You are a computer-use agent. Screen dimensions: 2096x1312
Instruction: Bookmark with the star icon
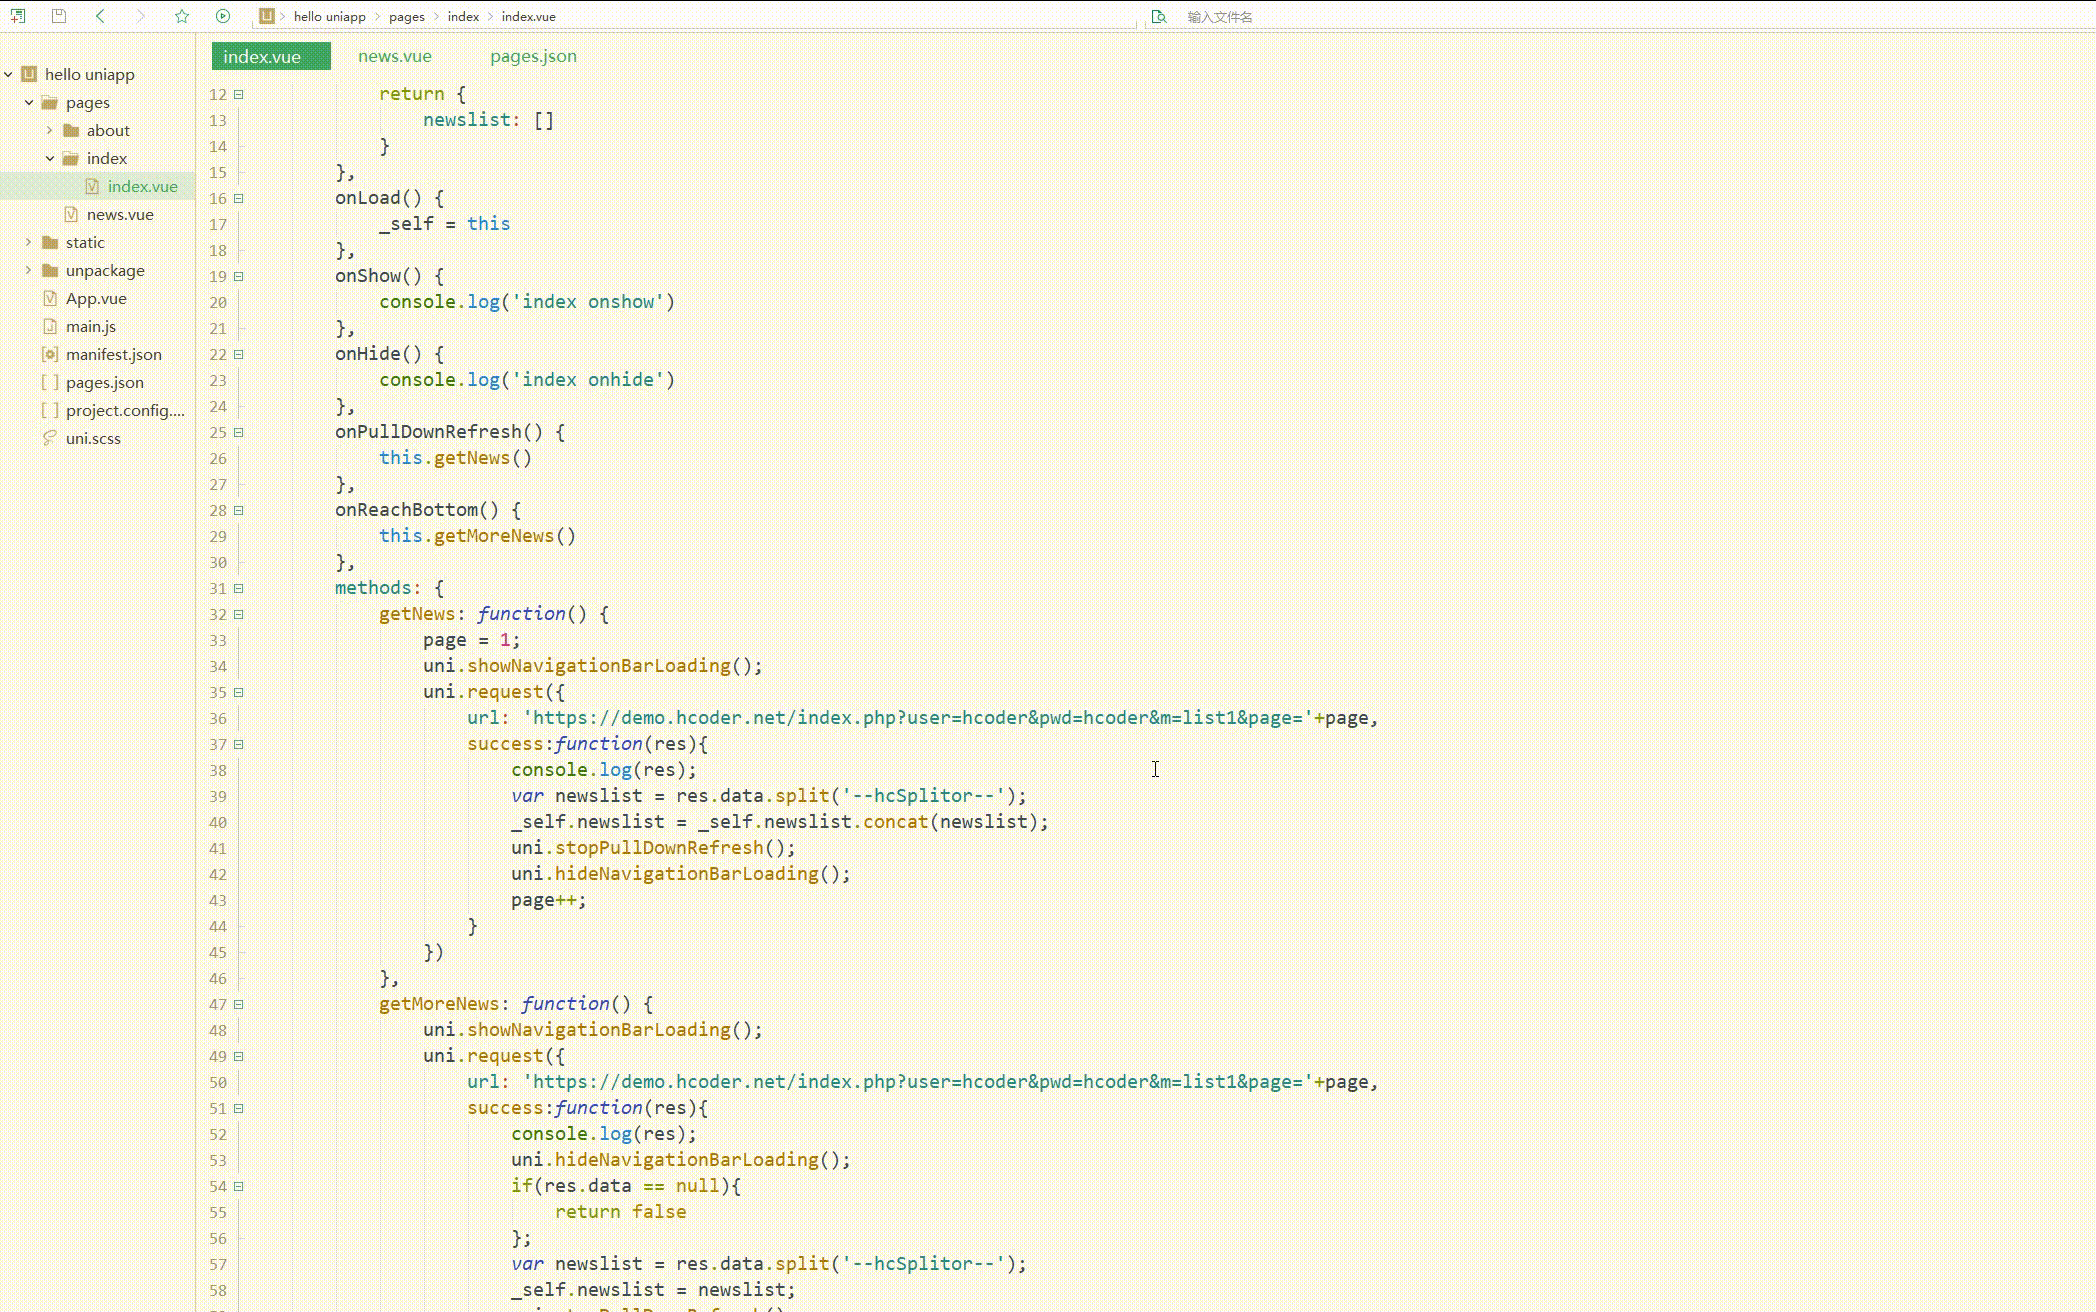tap(182, 16)
